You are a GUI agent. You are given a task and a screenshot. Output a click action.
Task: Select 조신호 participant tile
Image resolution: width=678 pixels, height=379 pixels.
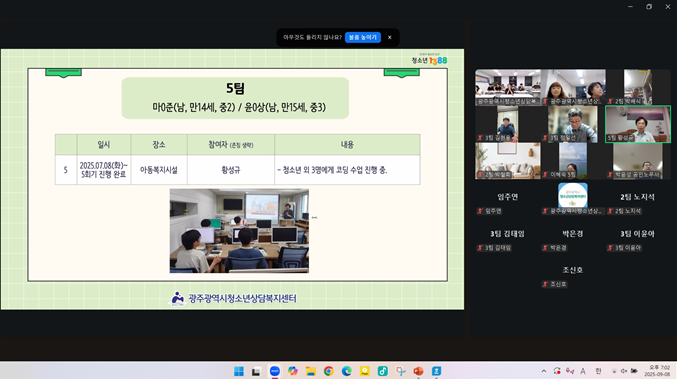[x=572, y=276]
